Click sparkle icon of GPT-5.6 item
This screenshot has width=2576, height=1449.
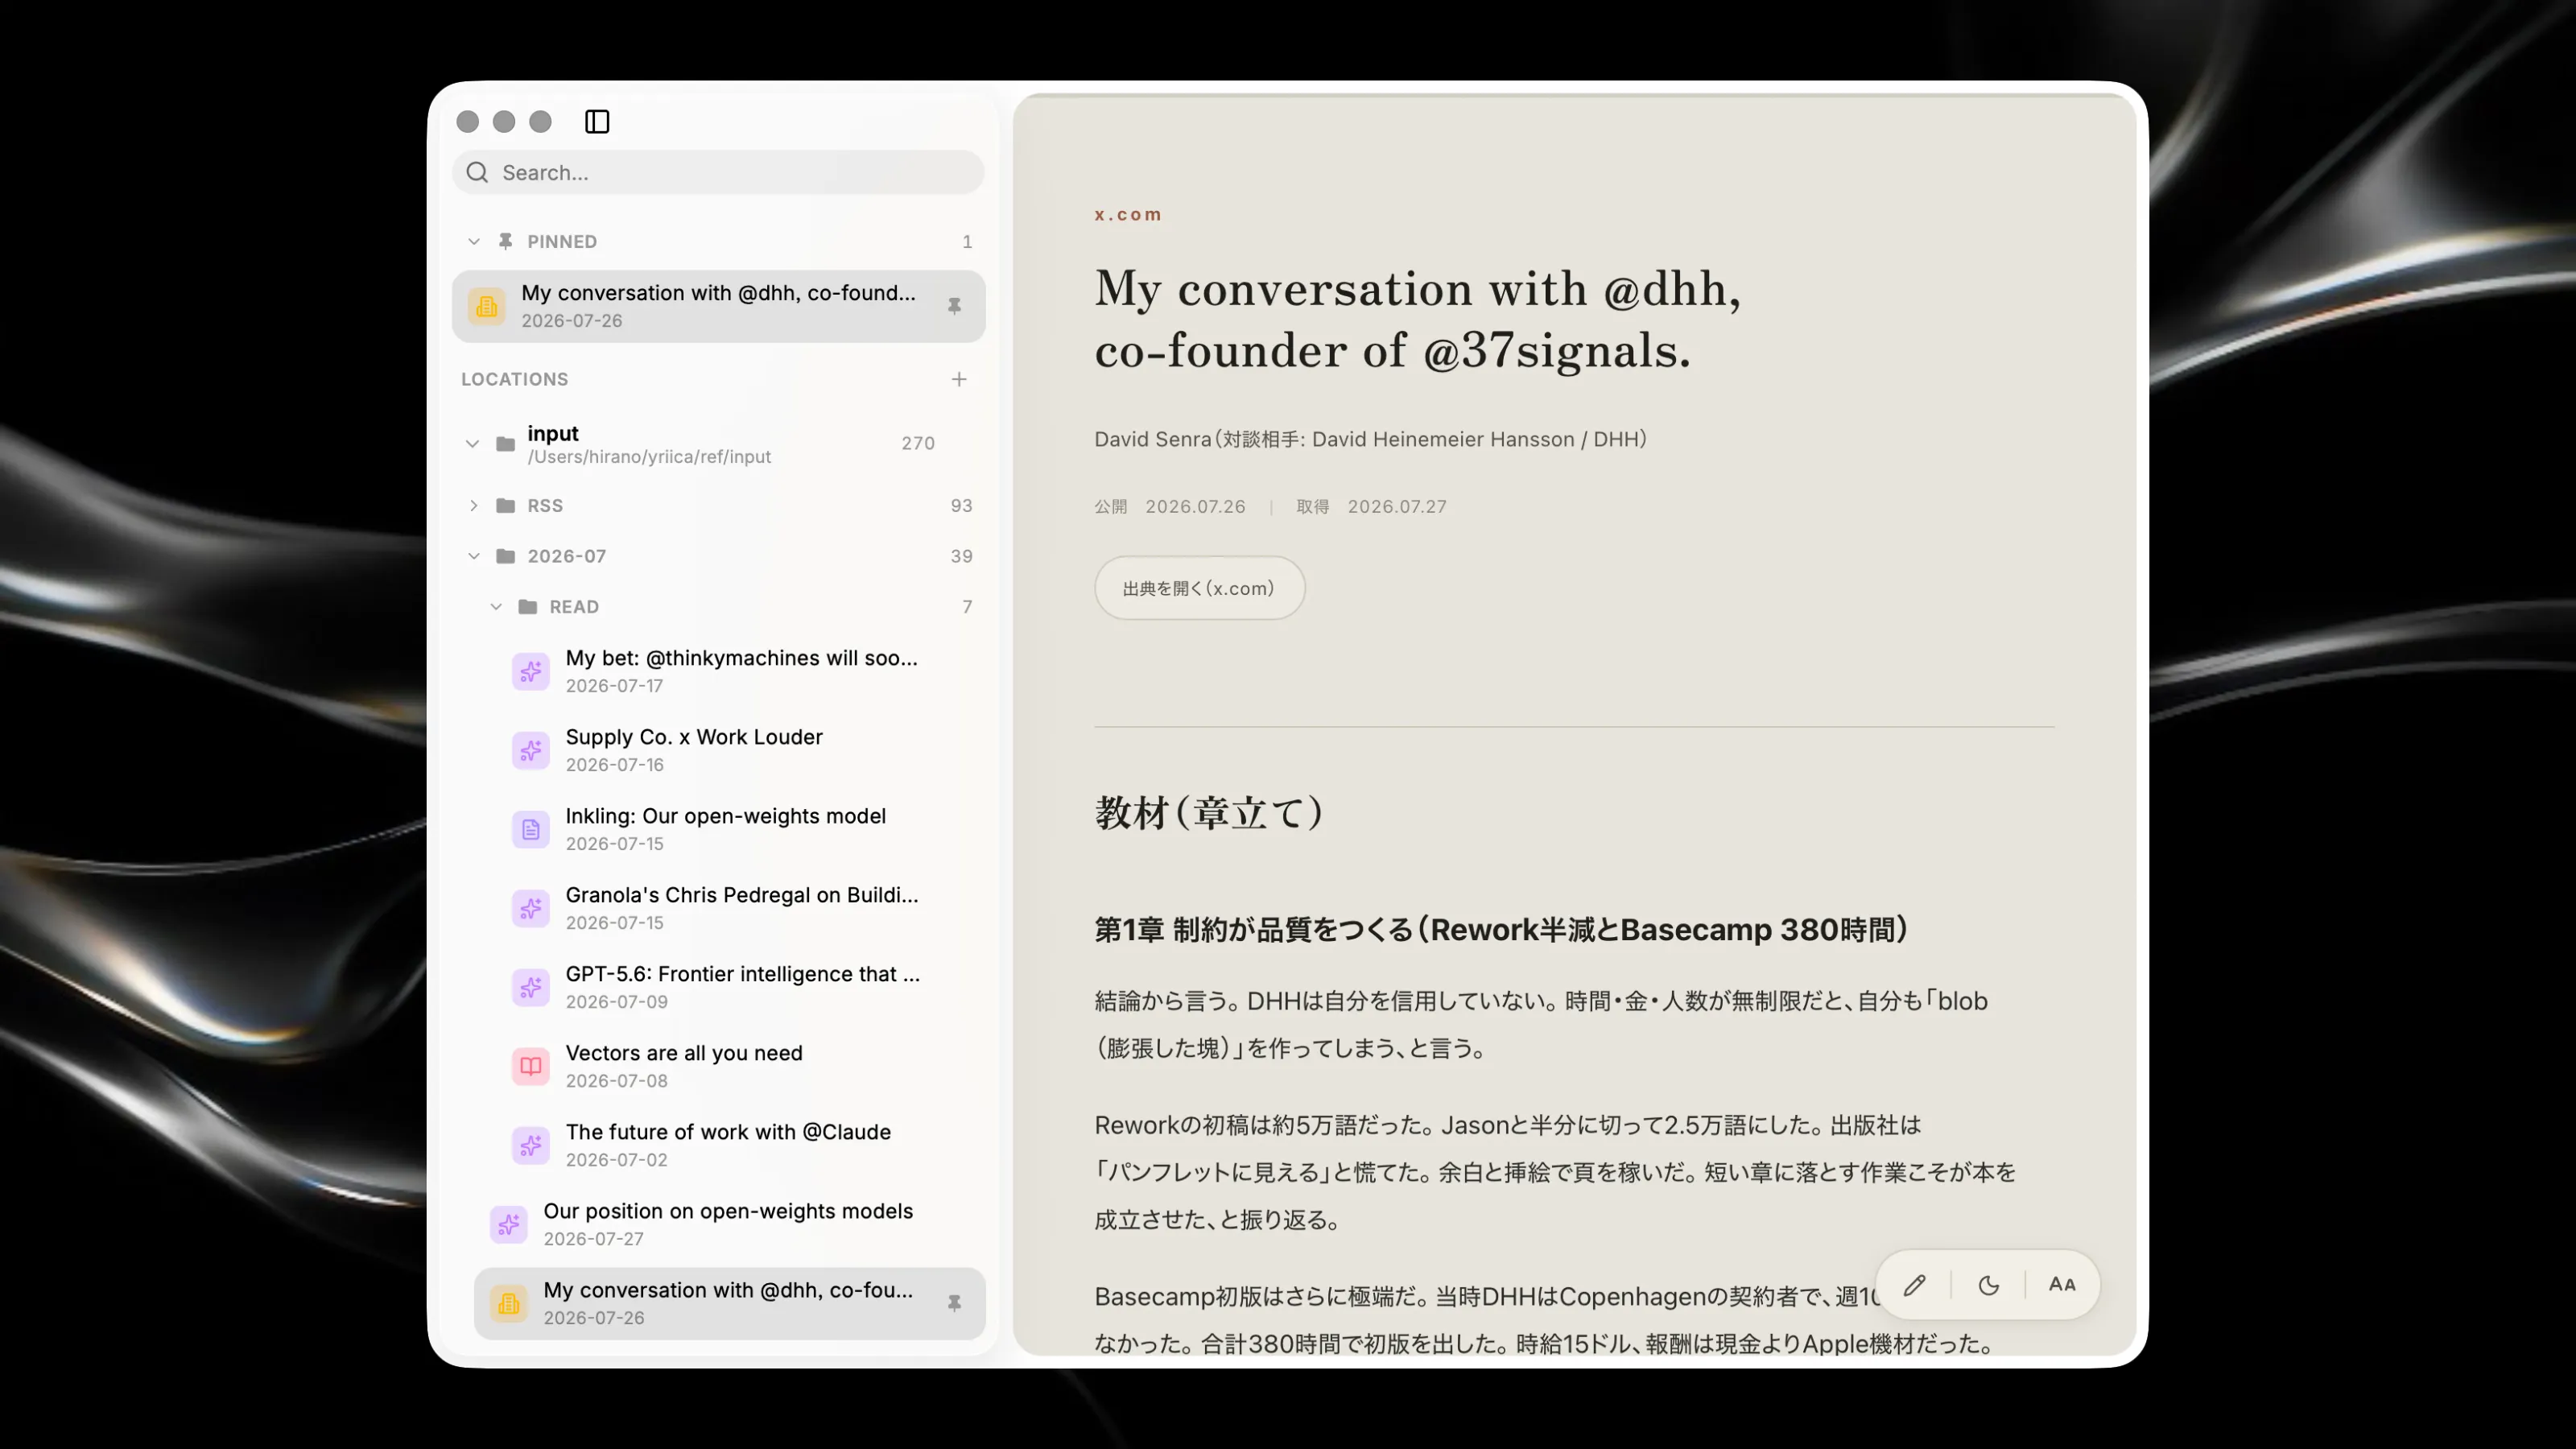tap(531, 987)
